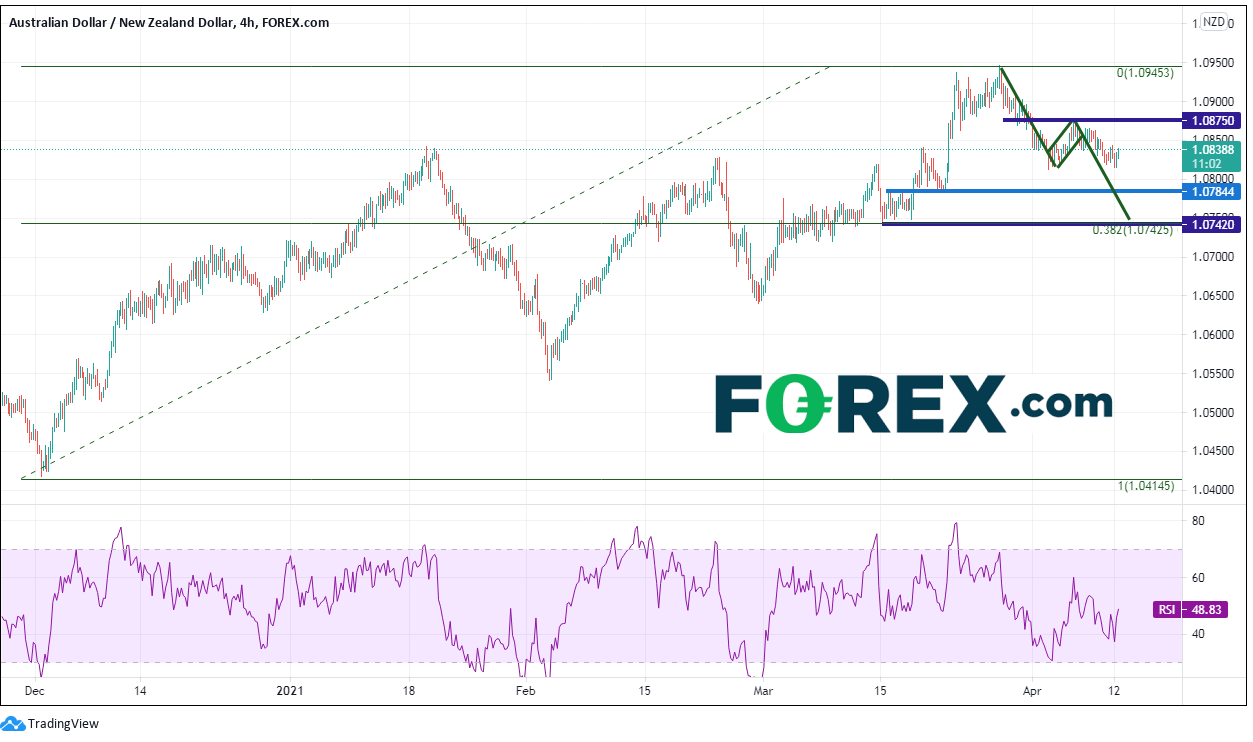Click the 2021 date on time axis

point(290,690)
